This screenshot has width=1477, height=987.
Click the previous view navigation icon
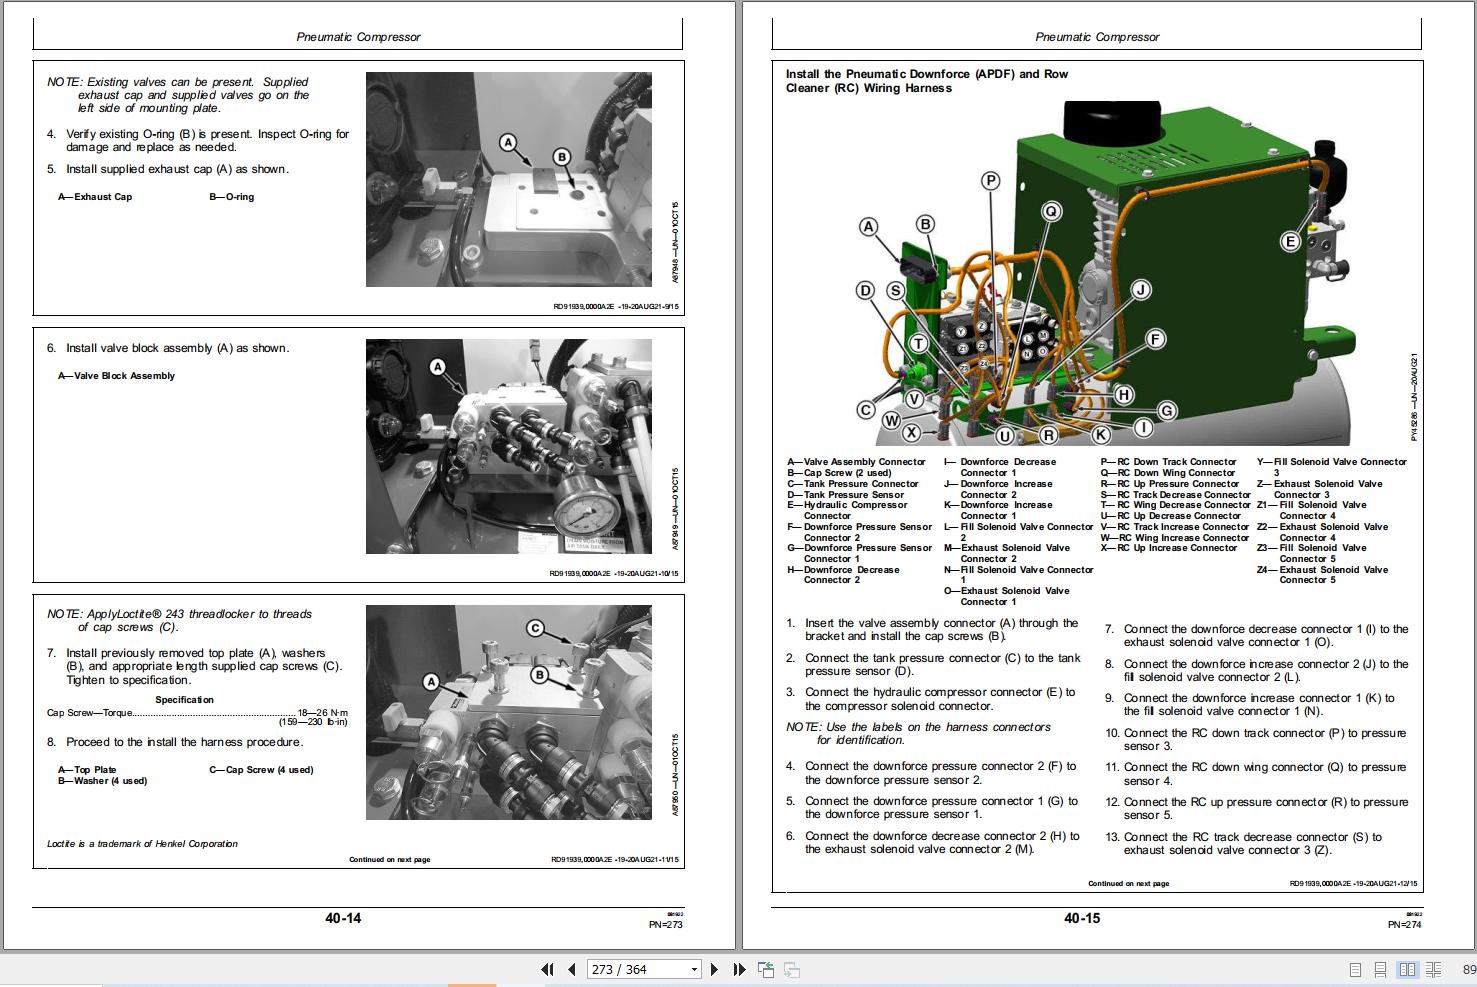766,969
